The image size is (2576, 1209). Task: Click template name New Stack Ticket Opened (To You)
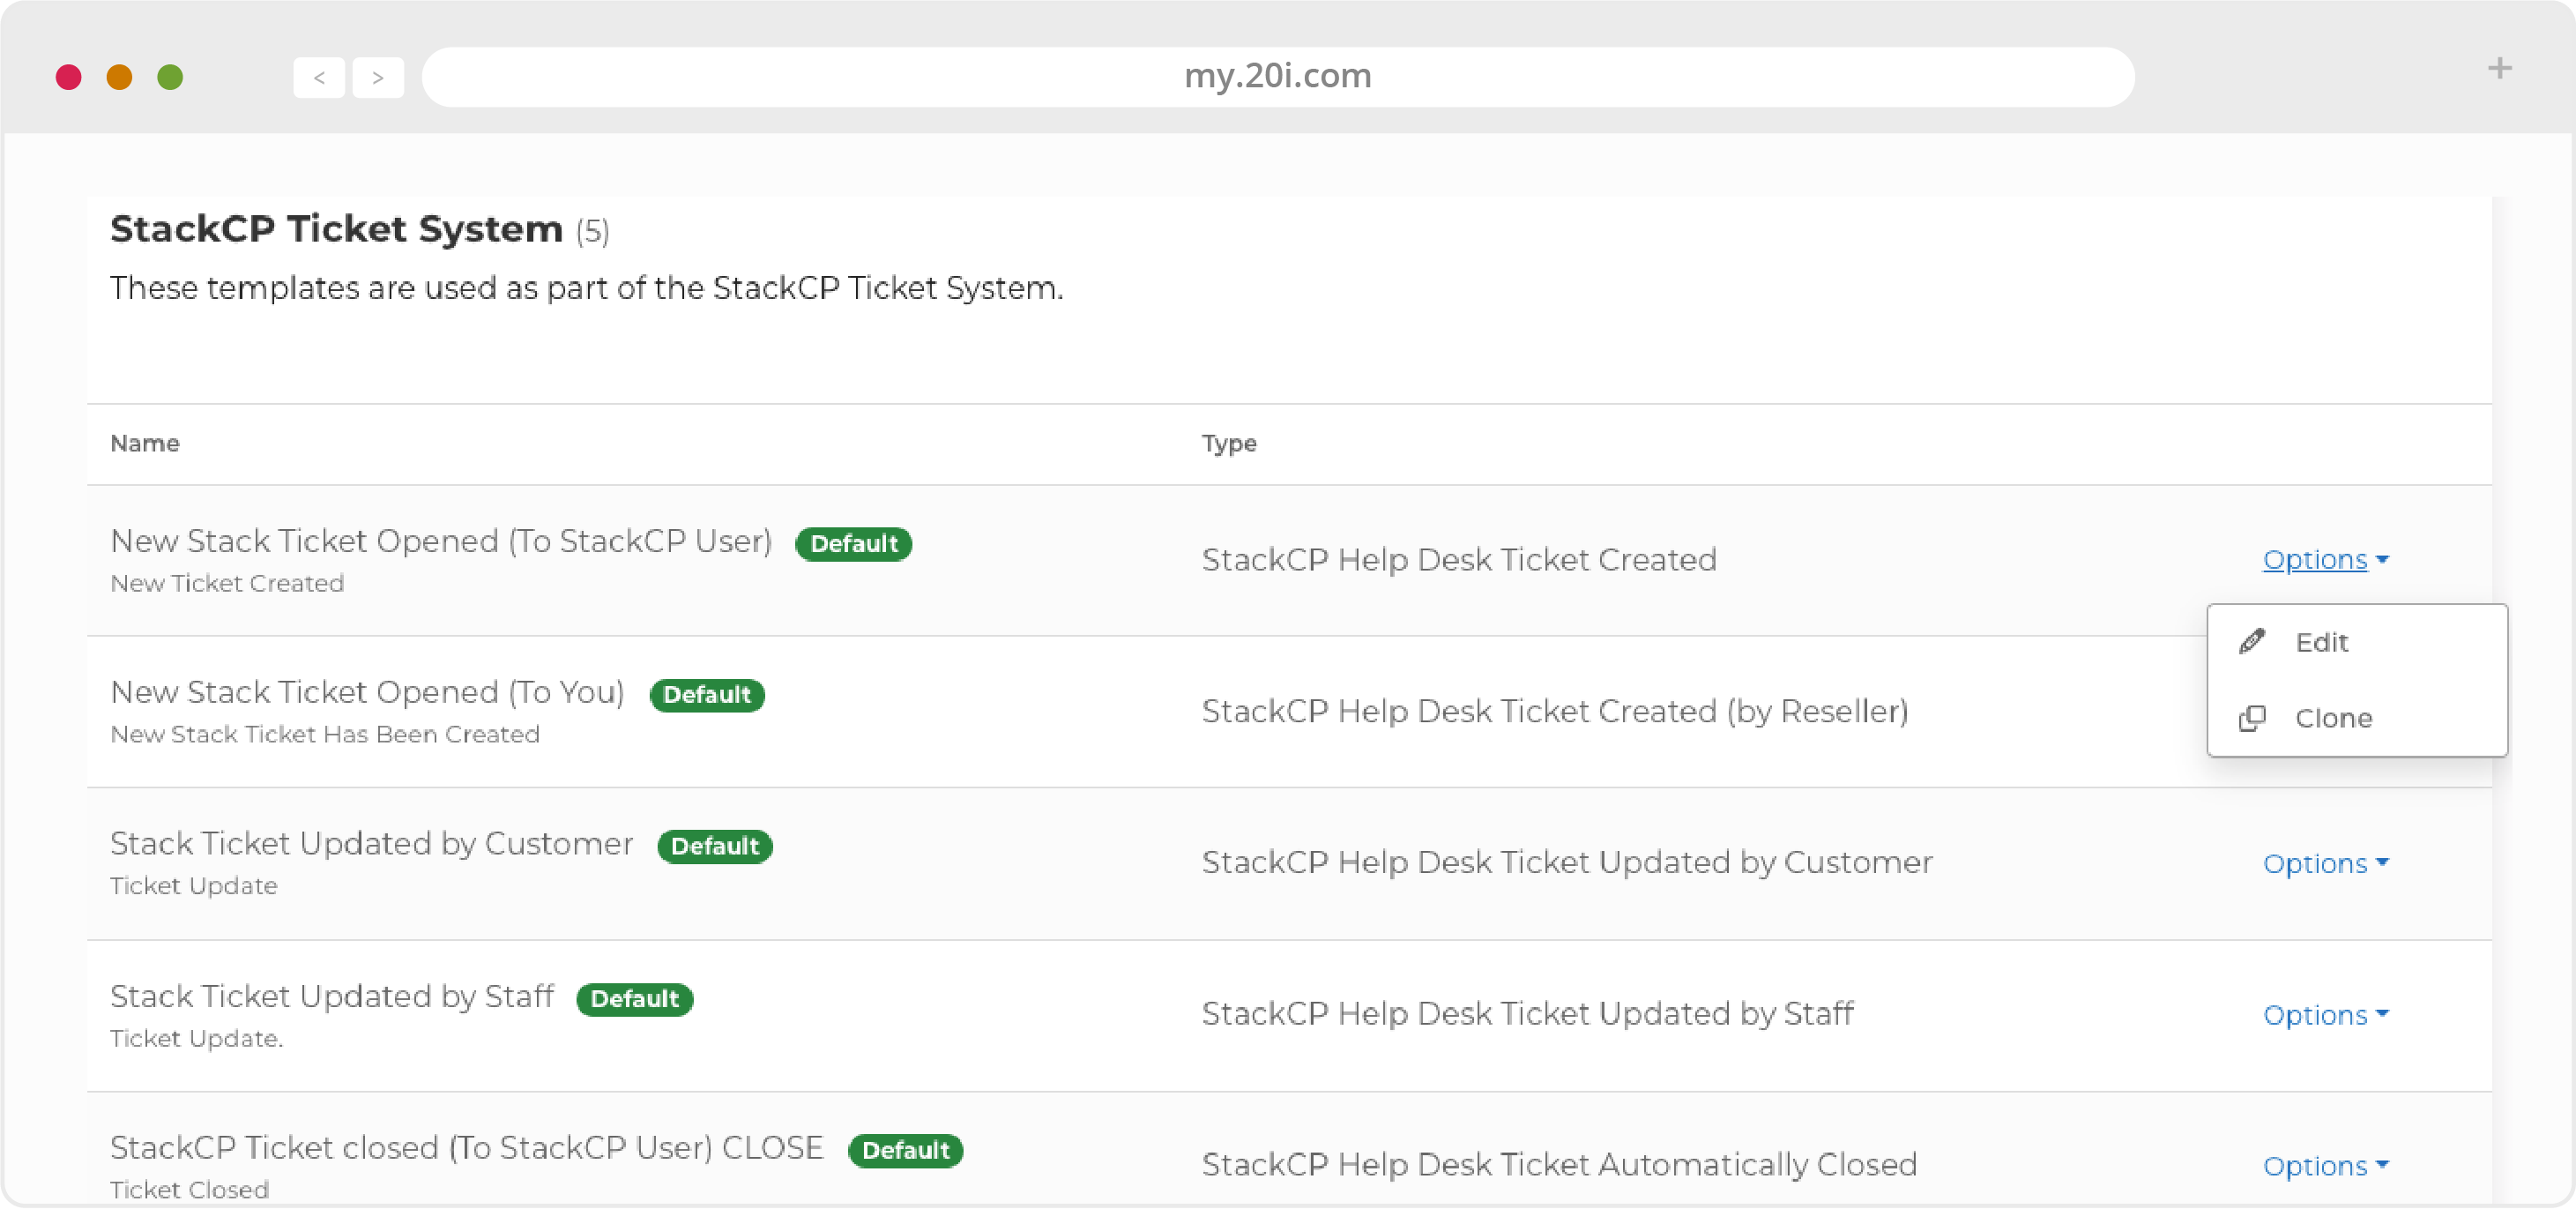[367, 692]
